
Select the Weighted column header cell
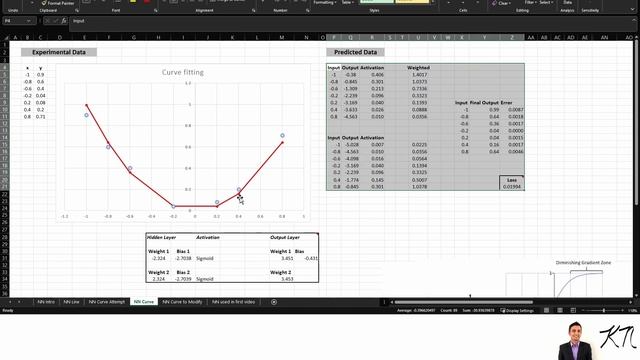[x=418, y=68]
